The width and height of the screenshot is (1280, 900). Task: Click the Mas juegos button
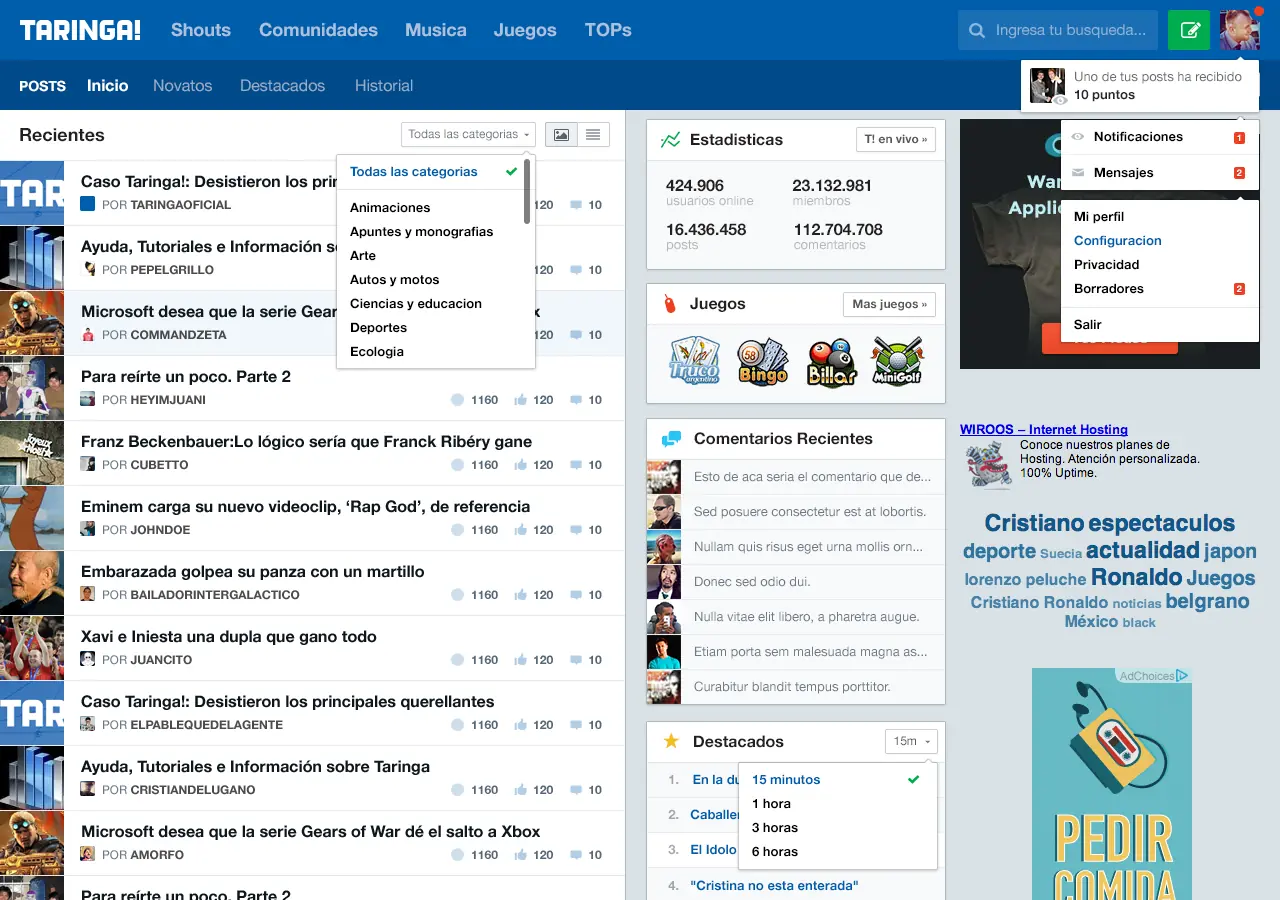click(889, 304)
